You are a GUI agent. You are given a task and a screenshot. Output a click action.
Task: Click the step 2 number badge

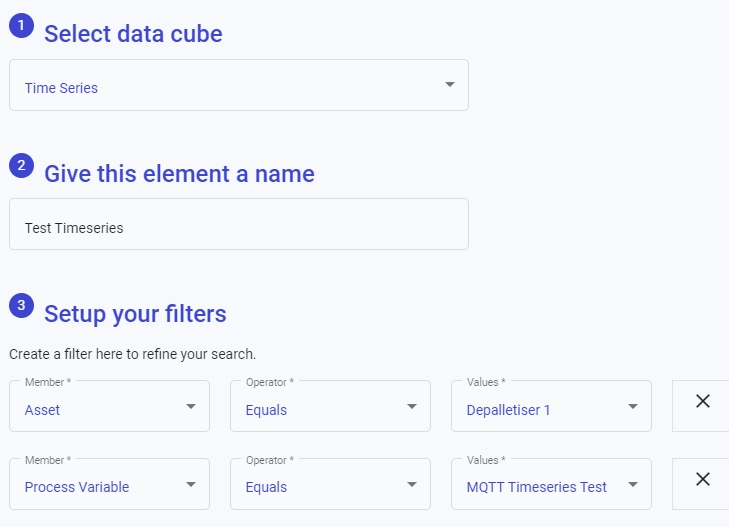pyautogui.click(x=21, y=166)
